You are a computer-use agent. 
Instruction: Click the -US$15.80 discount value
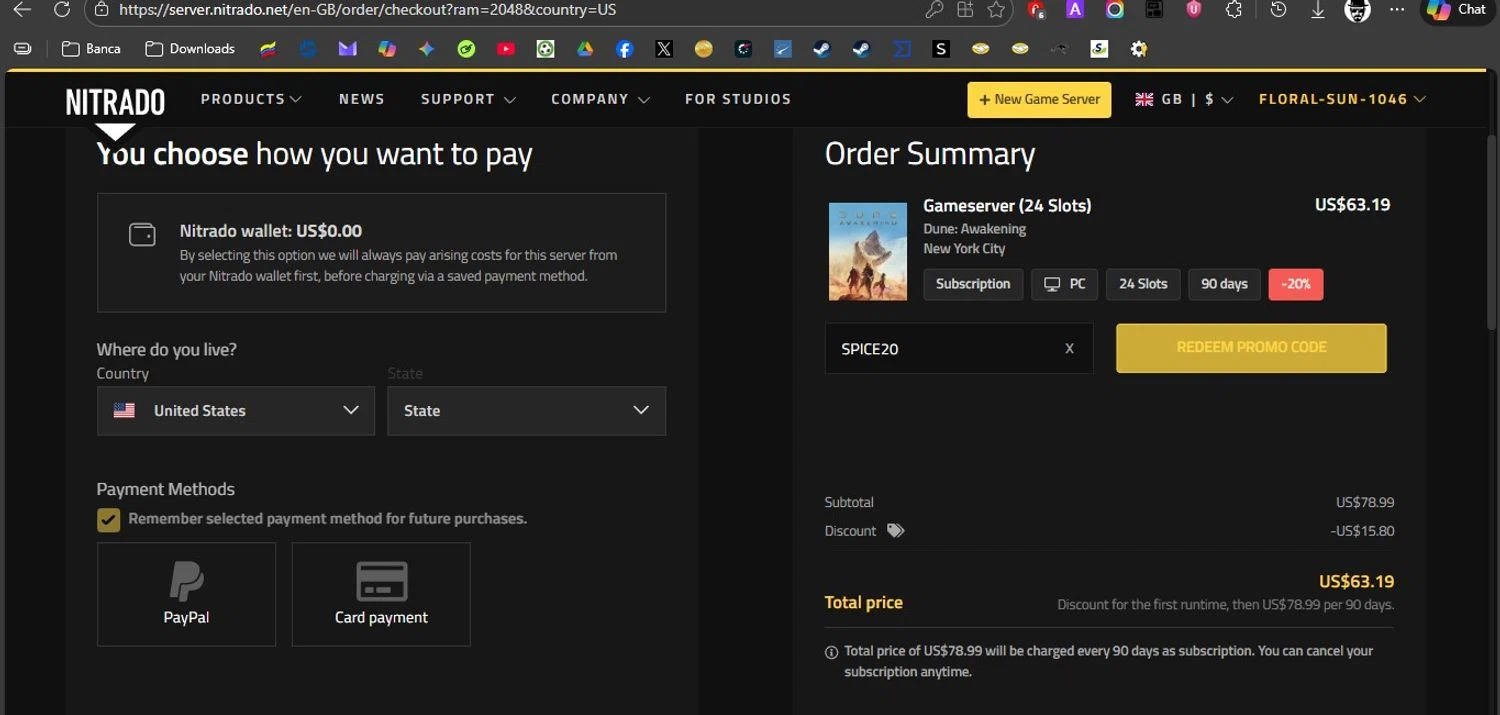pos(1362,531)
